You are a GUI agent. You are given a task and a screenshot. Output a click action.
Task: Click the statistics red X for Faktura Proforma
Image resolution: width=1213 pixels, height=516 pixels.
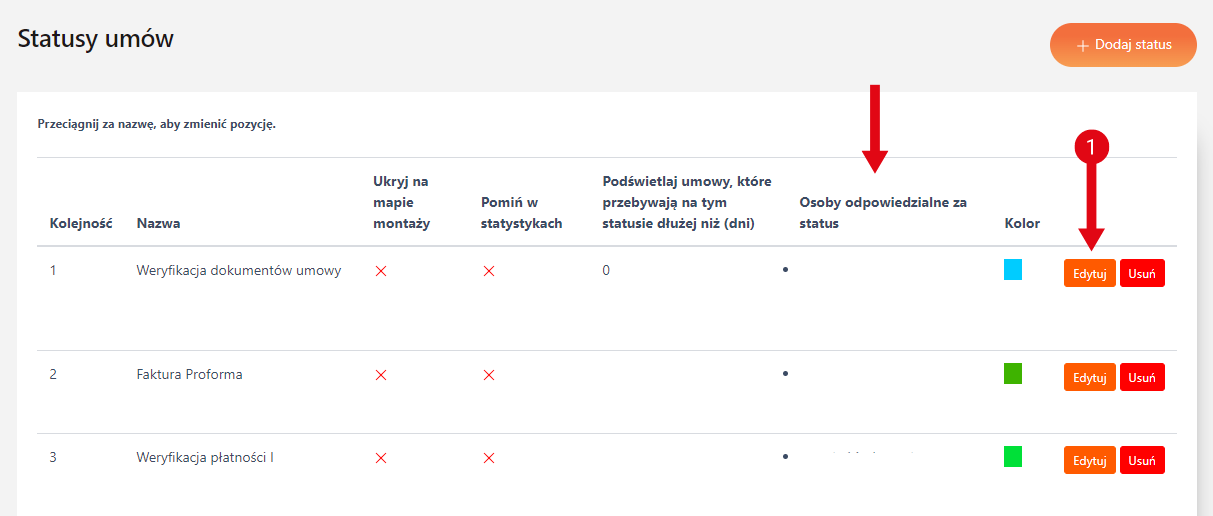pos(489,375)
